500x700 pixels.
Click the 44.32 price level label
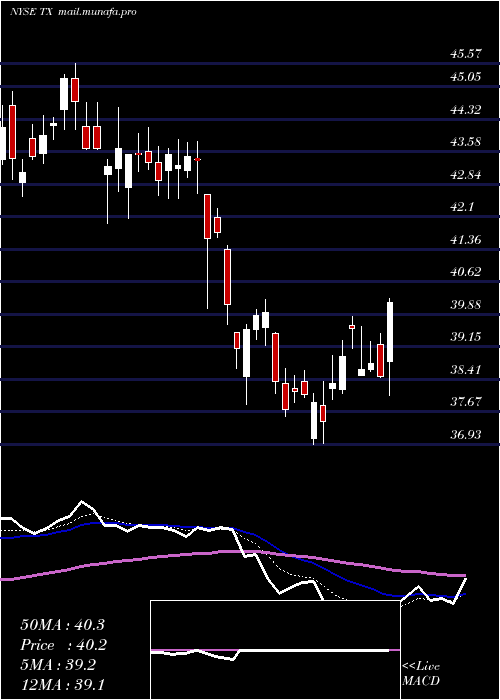466,109
